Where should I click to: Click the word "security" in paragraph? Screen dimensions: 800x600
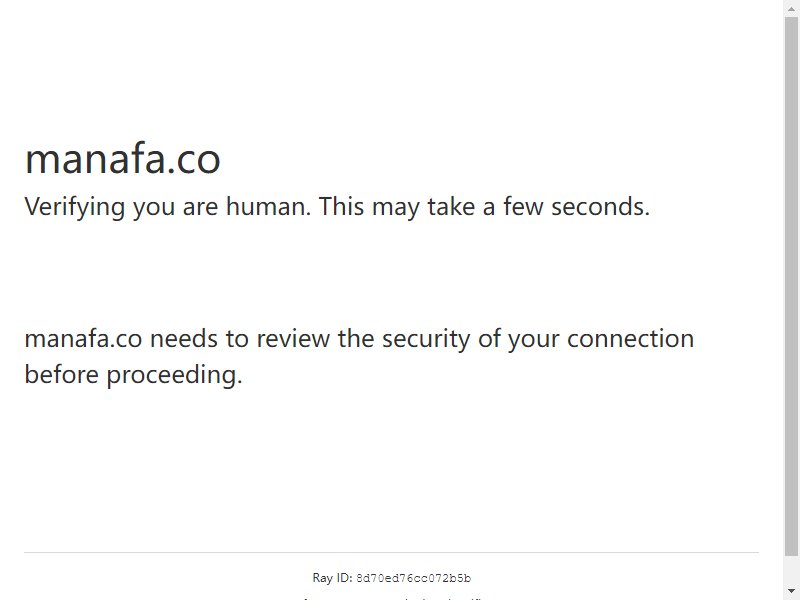(426, 339)
